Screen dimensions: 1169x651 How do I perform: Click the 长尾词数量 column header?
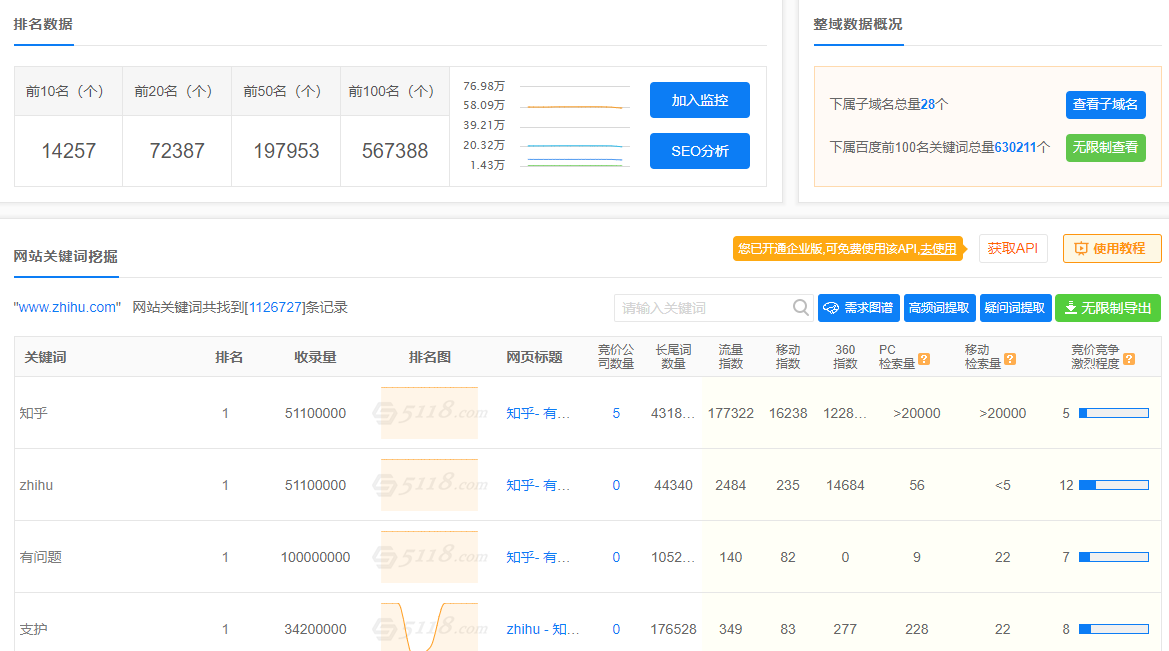pos(673,356)
